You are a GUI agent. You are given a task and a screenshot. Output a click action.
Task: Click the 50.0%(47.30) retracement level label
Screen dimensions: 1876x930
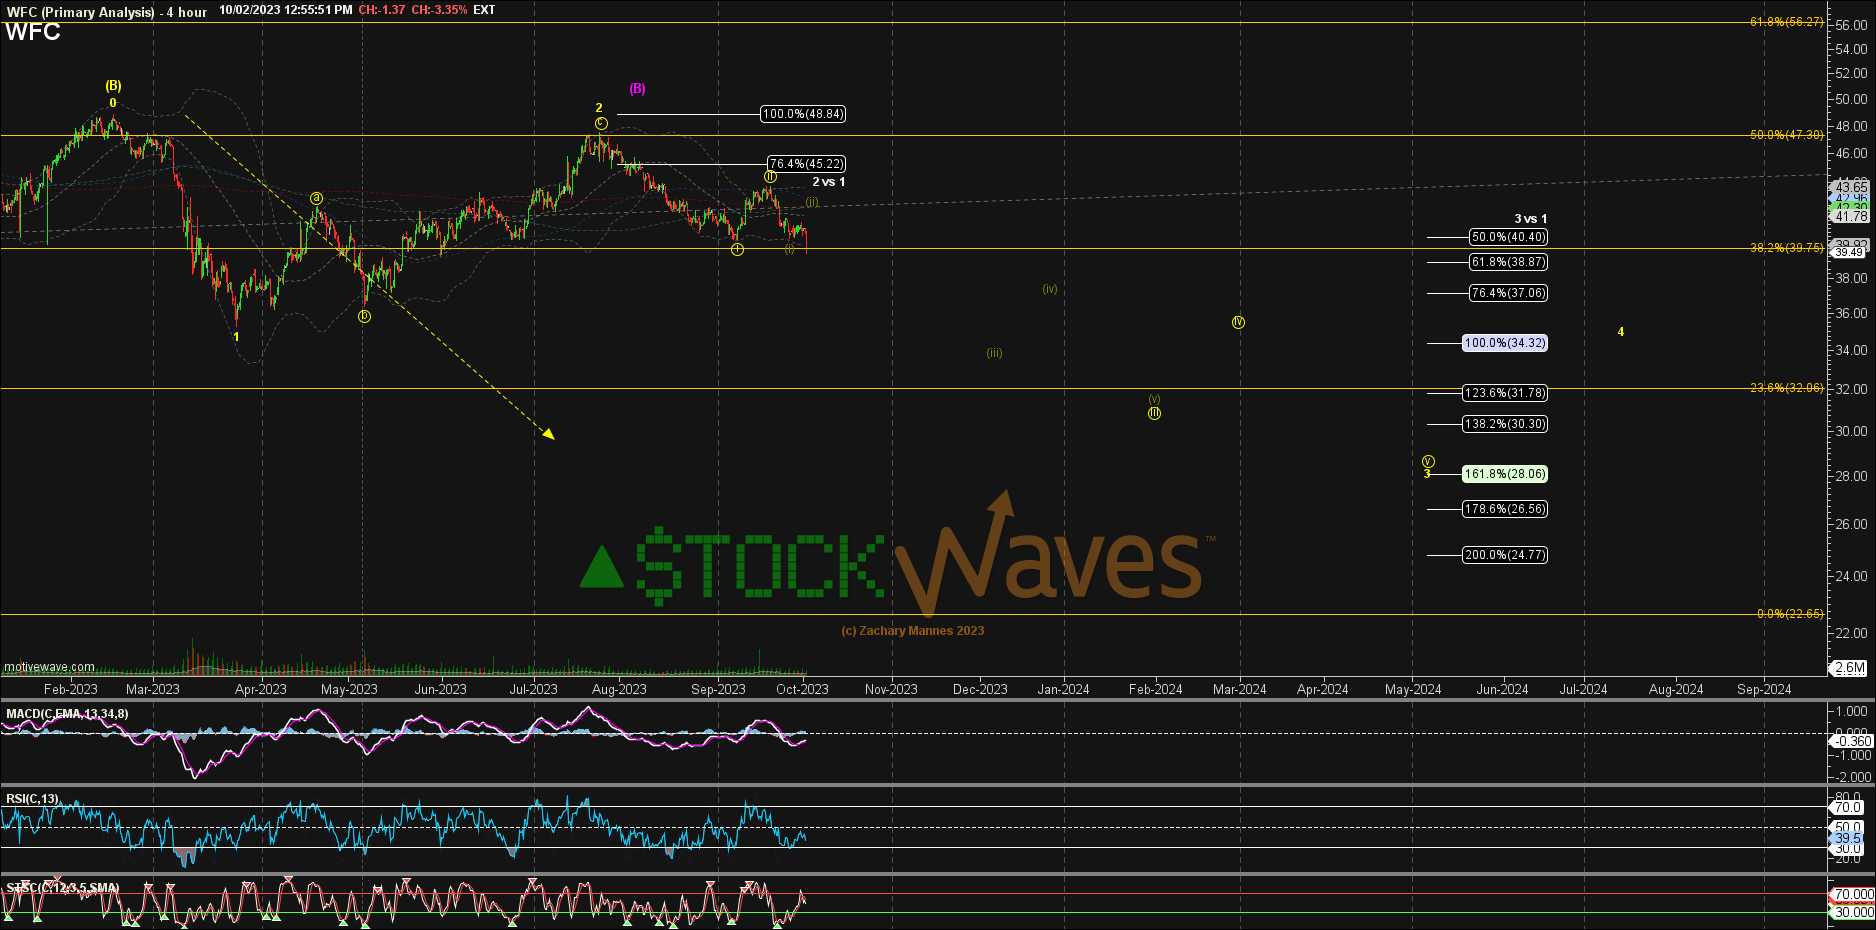[1787, 135]
